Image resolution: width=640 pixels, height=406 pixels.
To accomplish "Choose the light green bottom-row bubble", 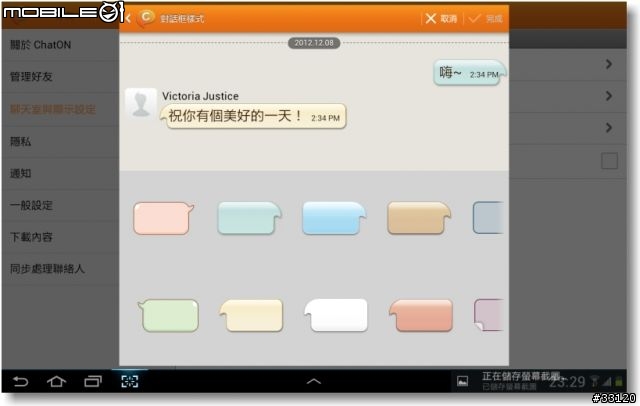I will 168,315.
